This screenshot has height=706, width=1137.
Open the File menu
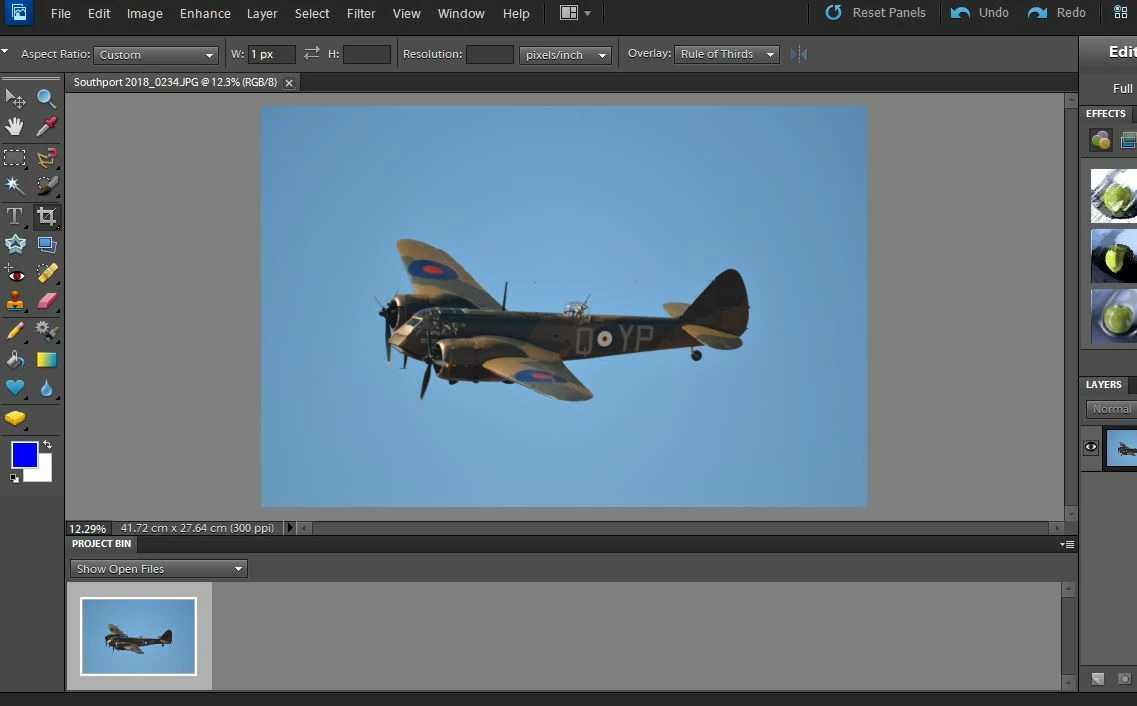point(61,14)
